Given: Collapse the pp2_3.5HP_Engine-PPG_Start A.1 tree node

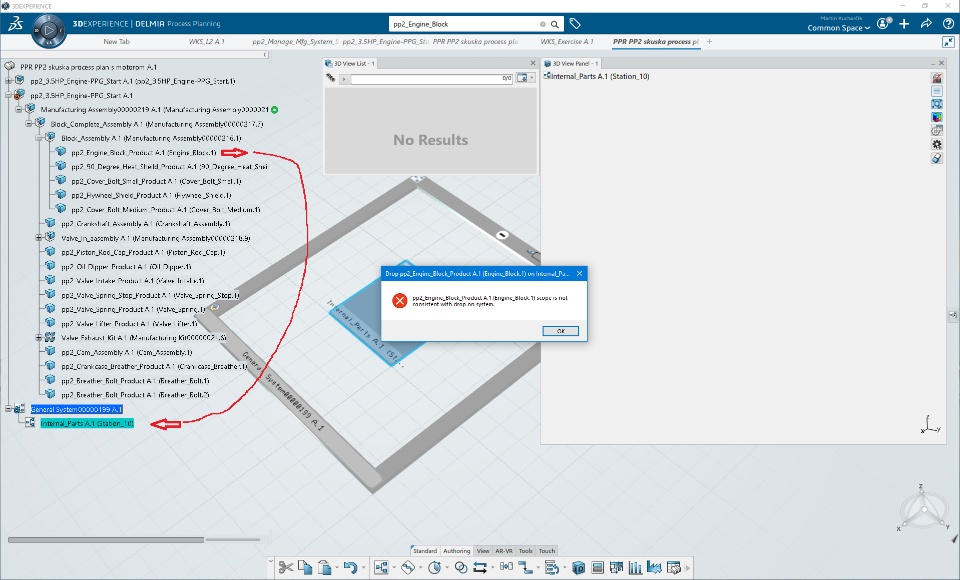Looking at the screenshot, I should (x=9, y=95).
